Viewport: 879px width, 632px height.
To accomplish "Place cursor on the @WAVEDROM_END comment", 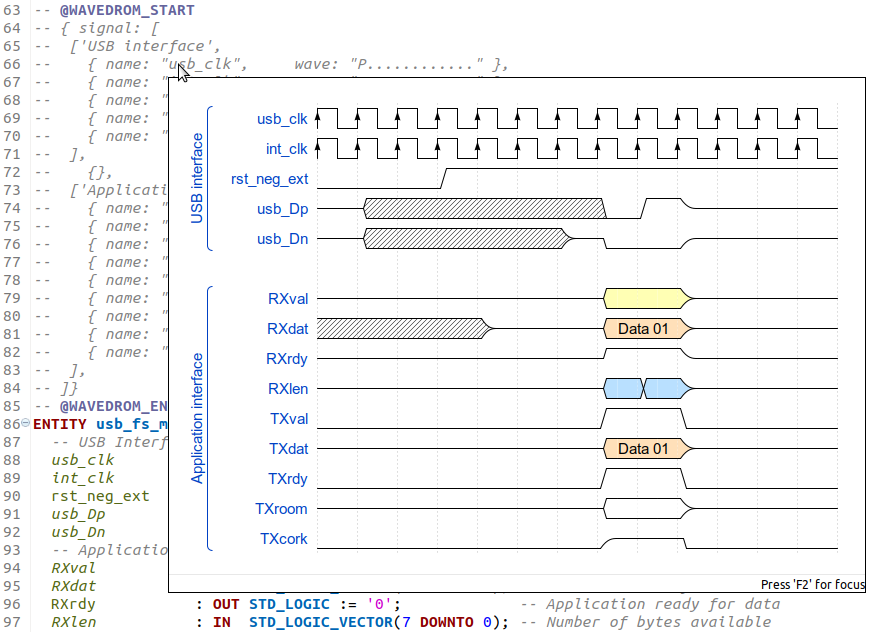I will click(110, 406).
